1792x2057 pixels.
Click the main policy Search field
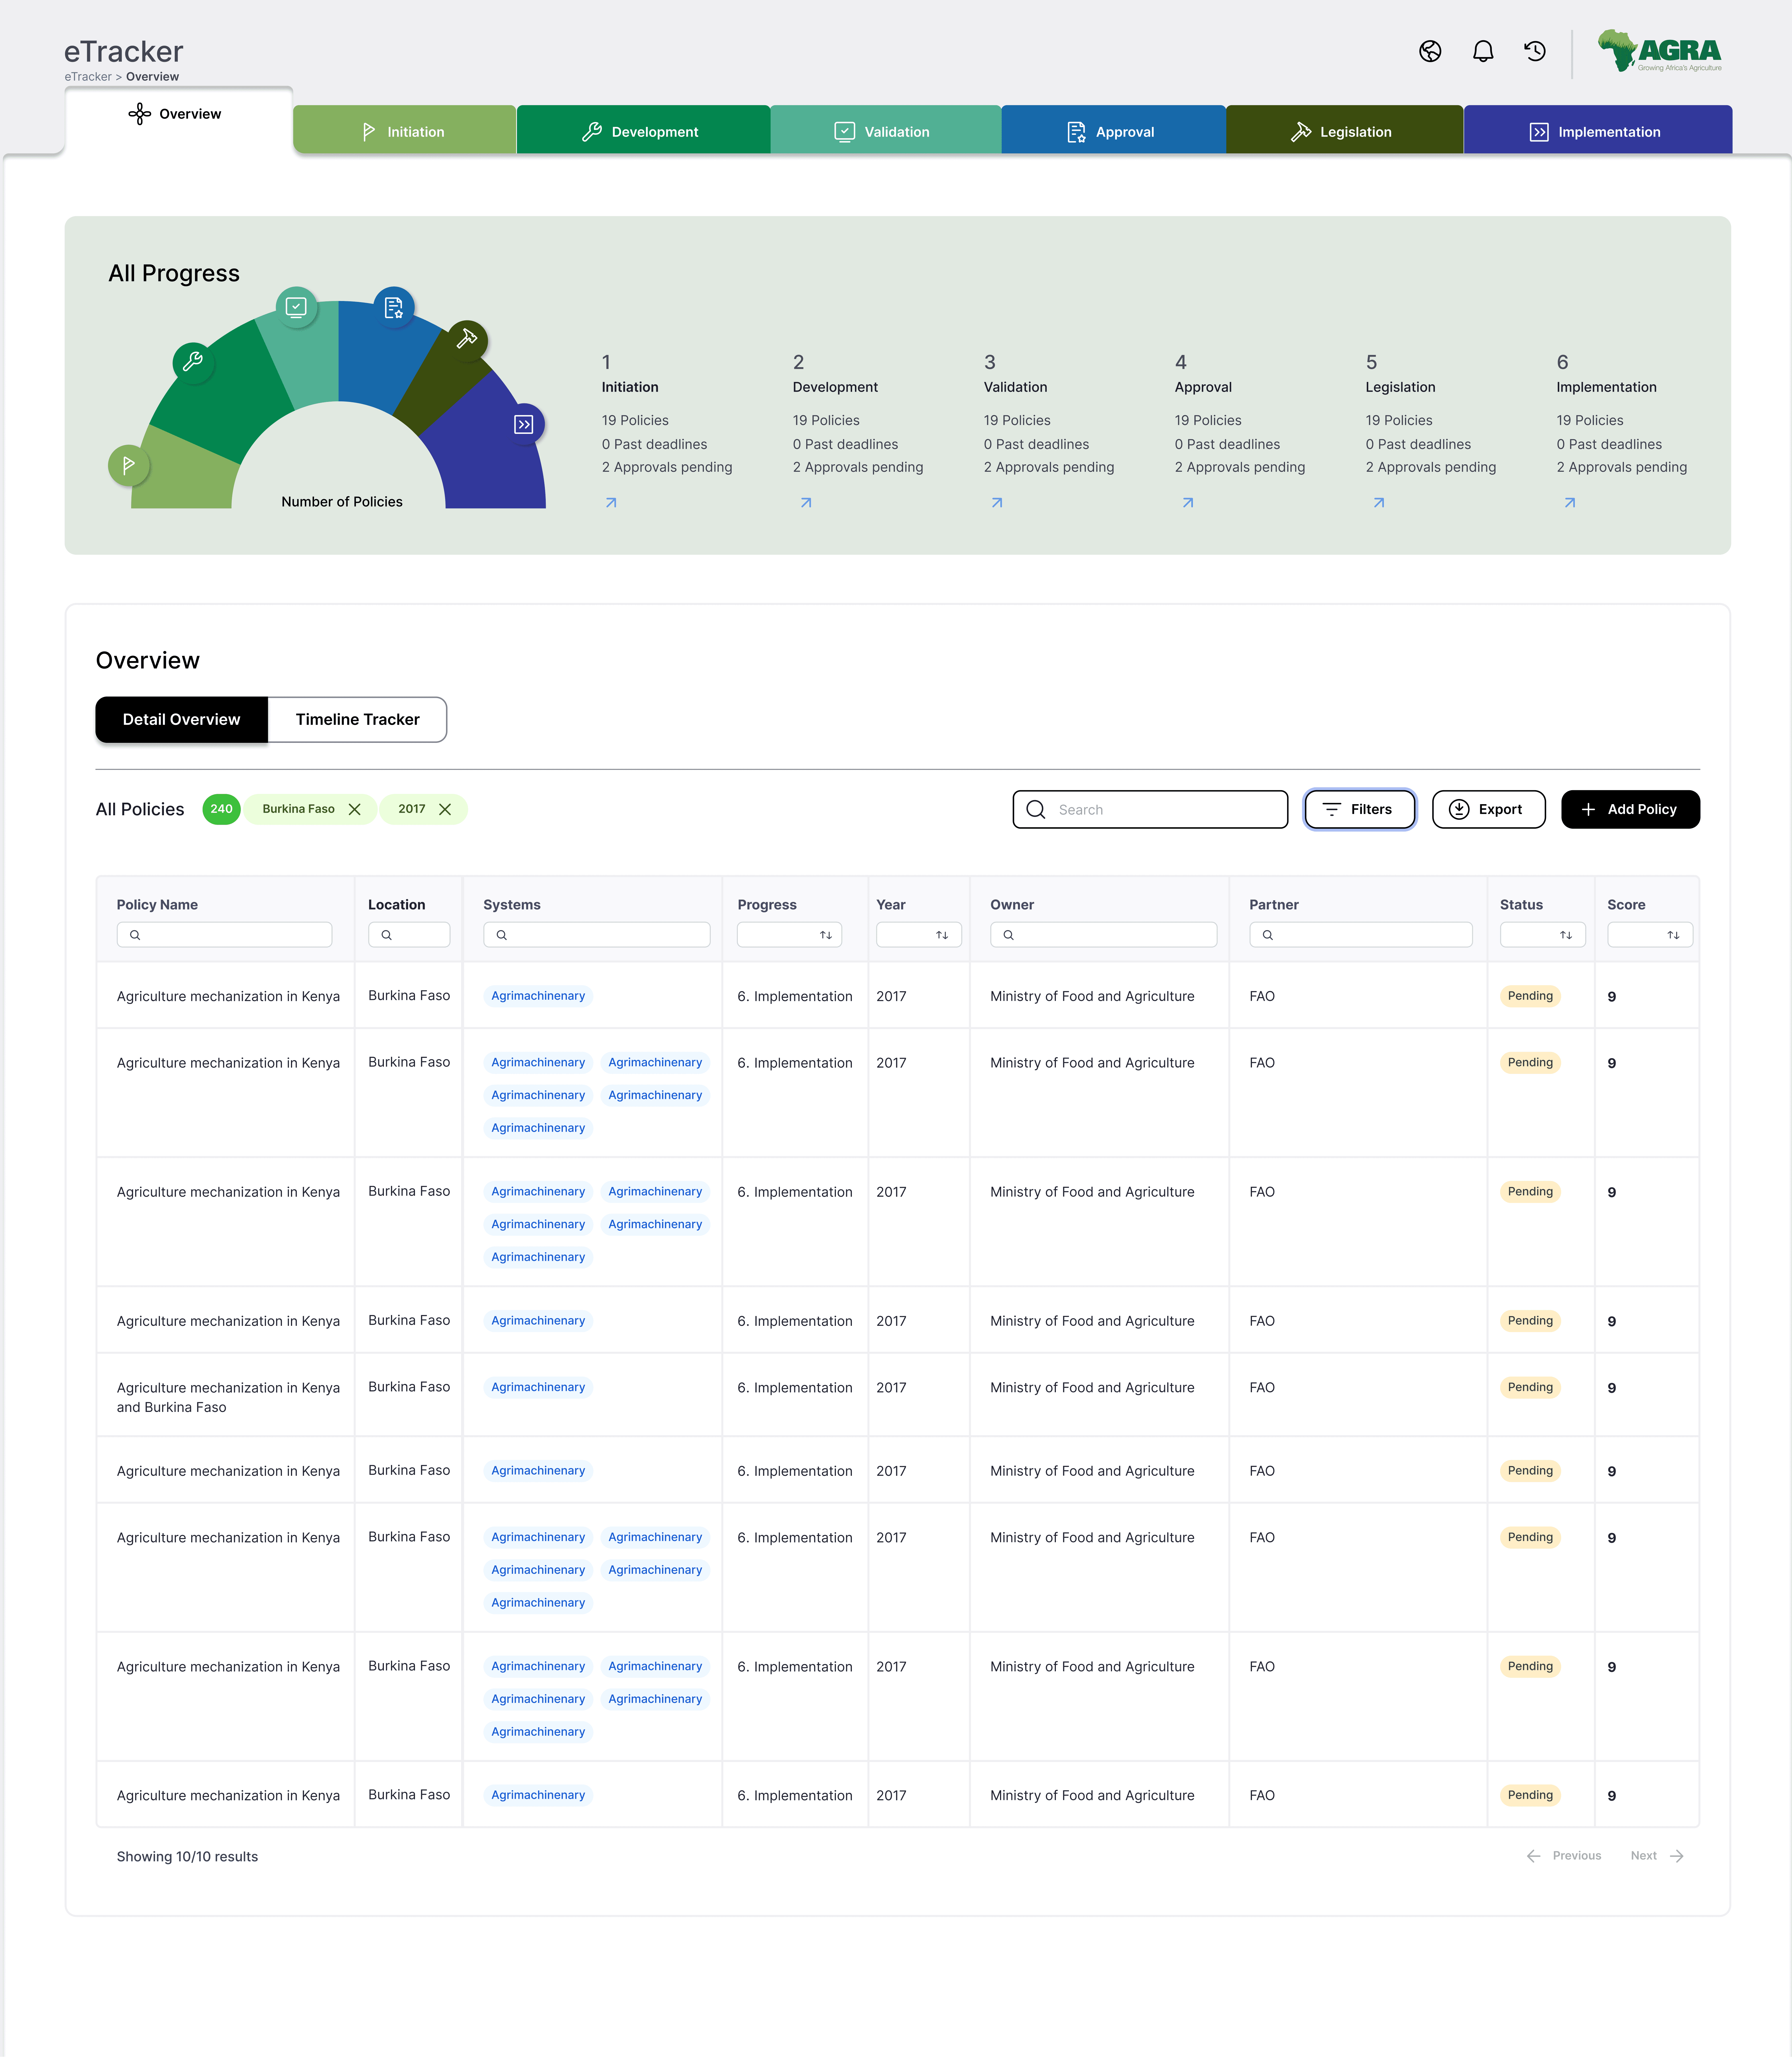coord(1150,809)
